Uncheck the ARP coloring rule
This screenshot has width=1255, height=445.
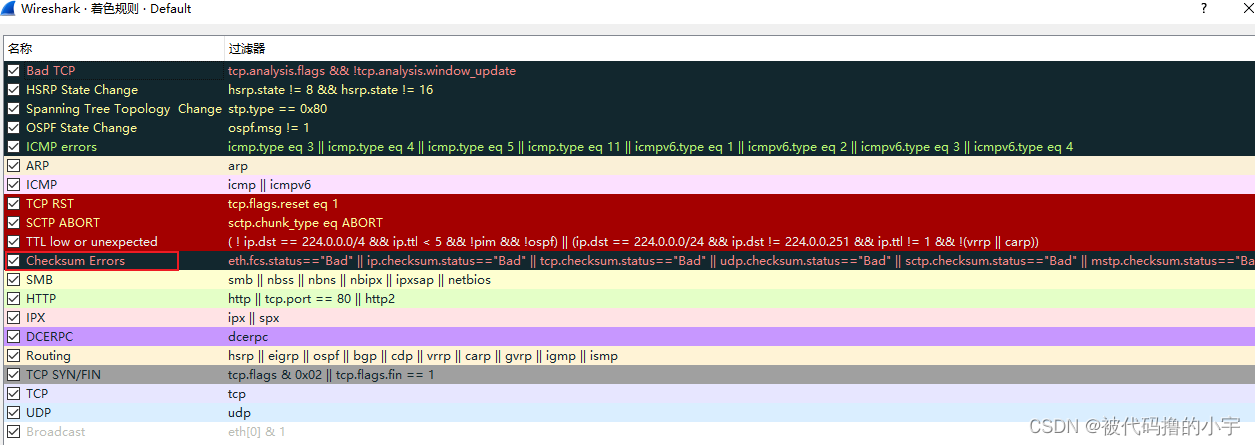click(x=13, y=166)
